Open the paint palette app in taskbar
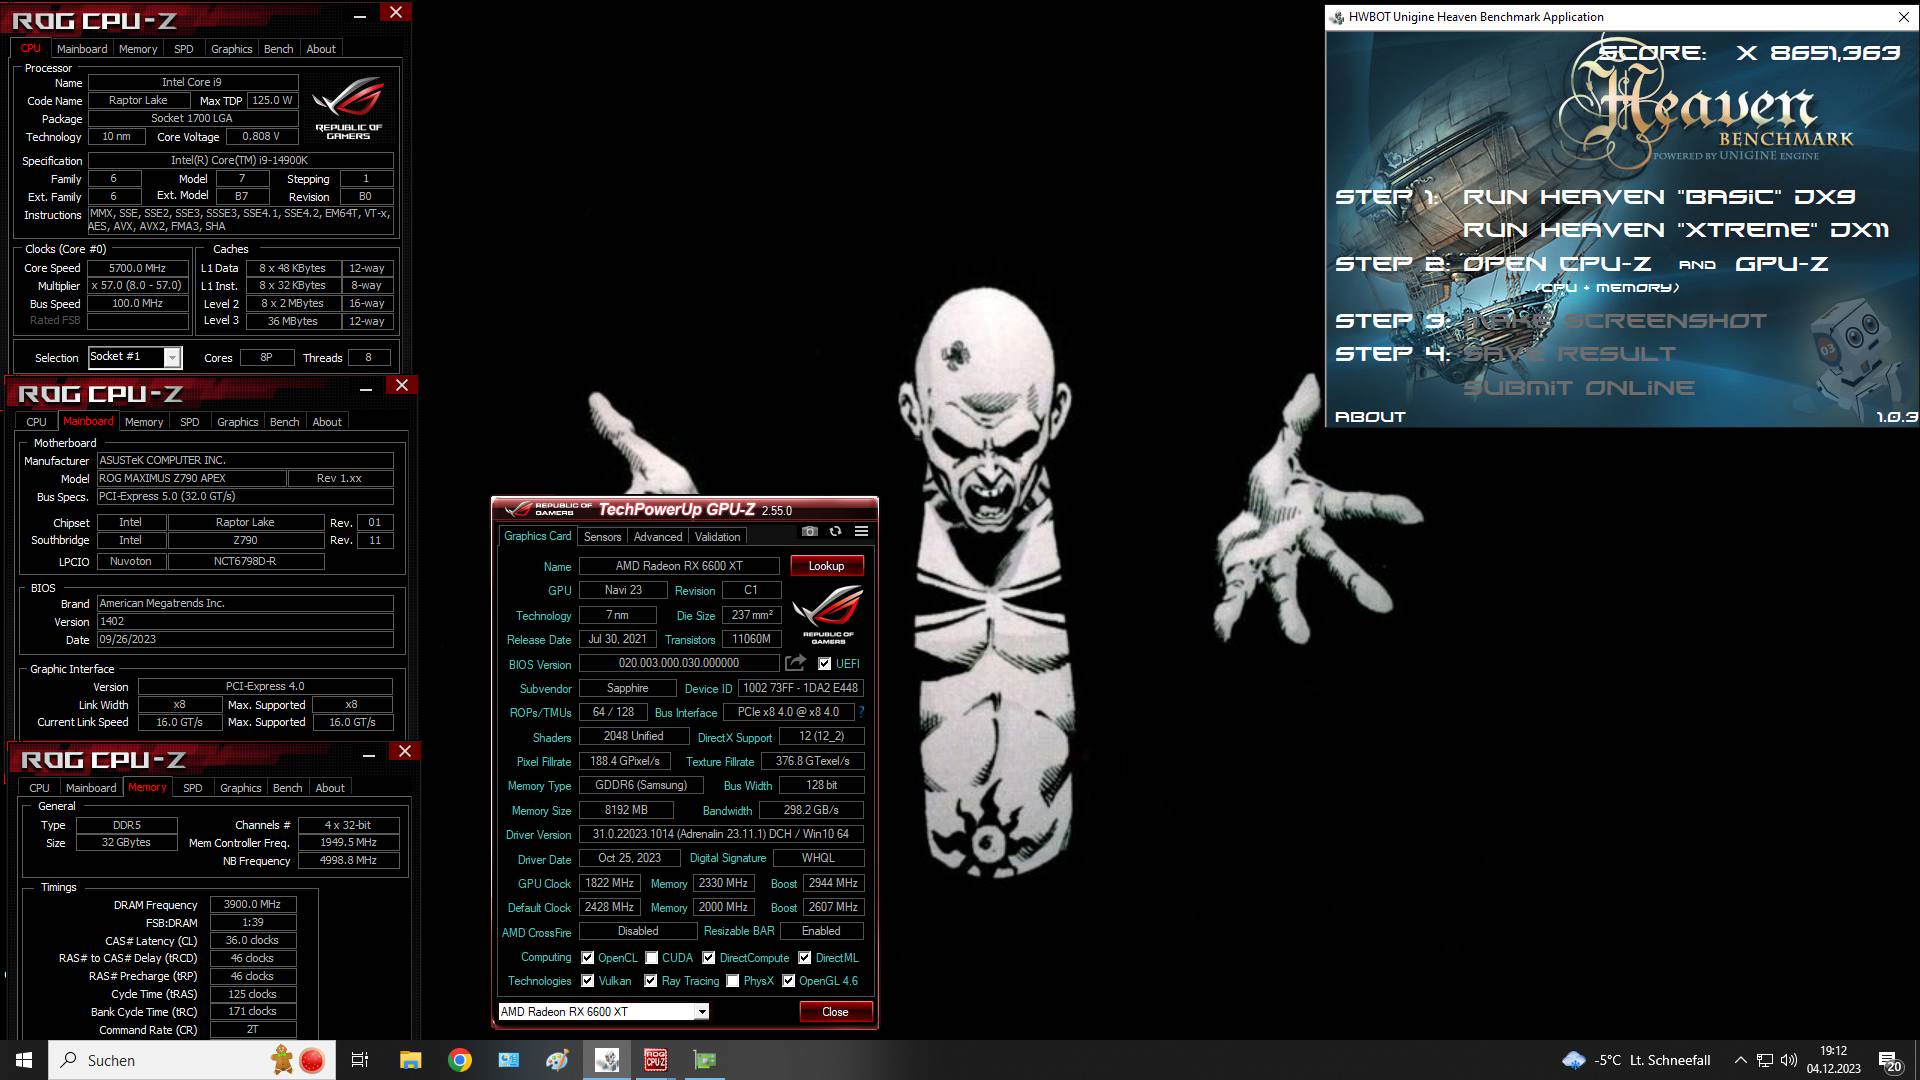1920x1080 pixels. (557, 1060)
